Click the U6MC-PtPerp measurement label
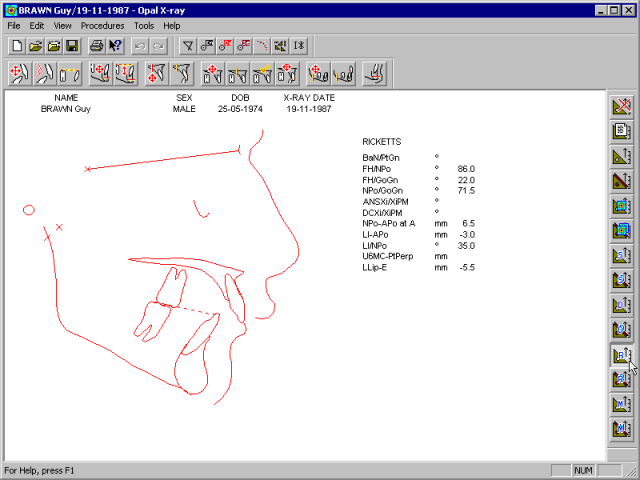Screen dimensions: 640x480 [388, 256]
